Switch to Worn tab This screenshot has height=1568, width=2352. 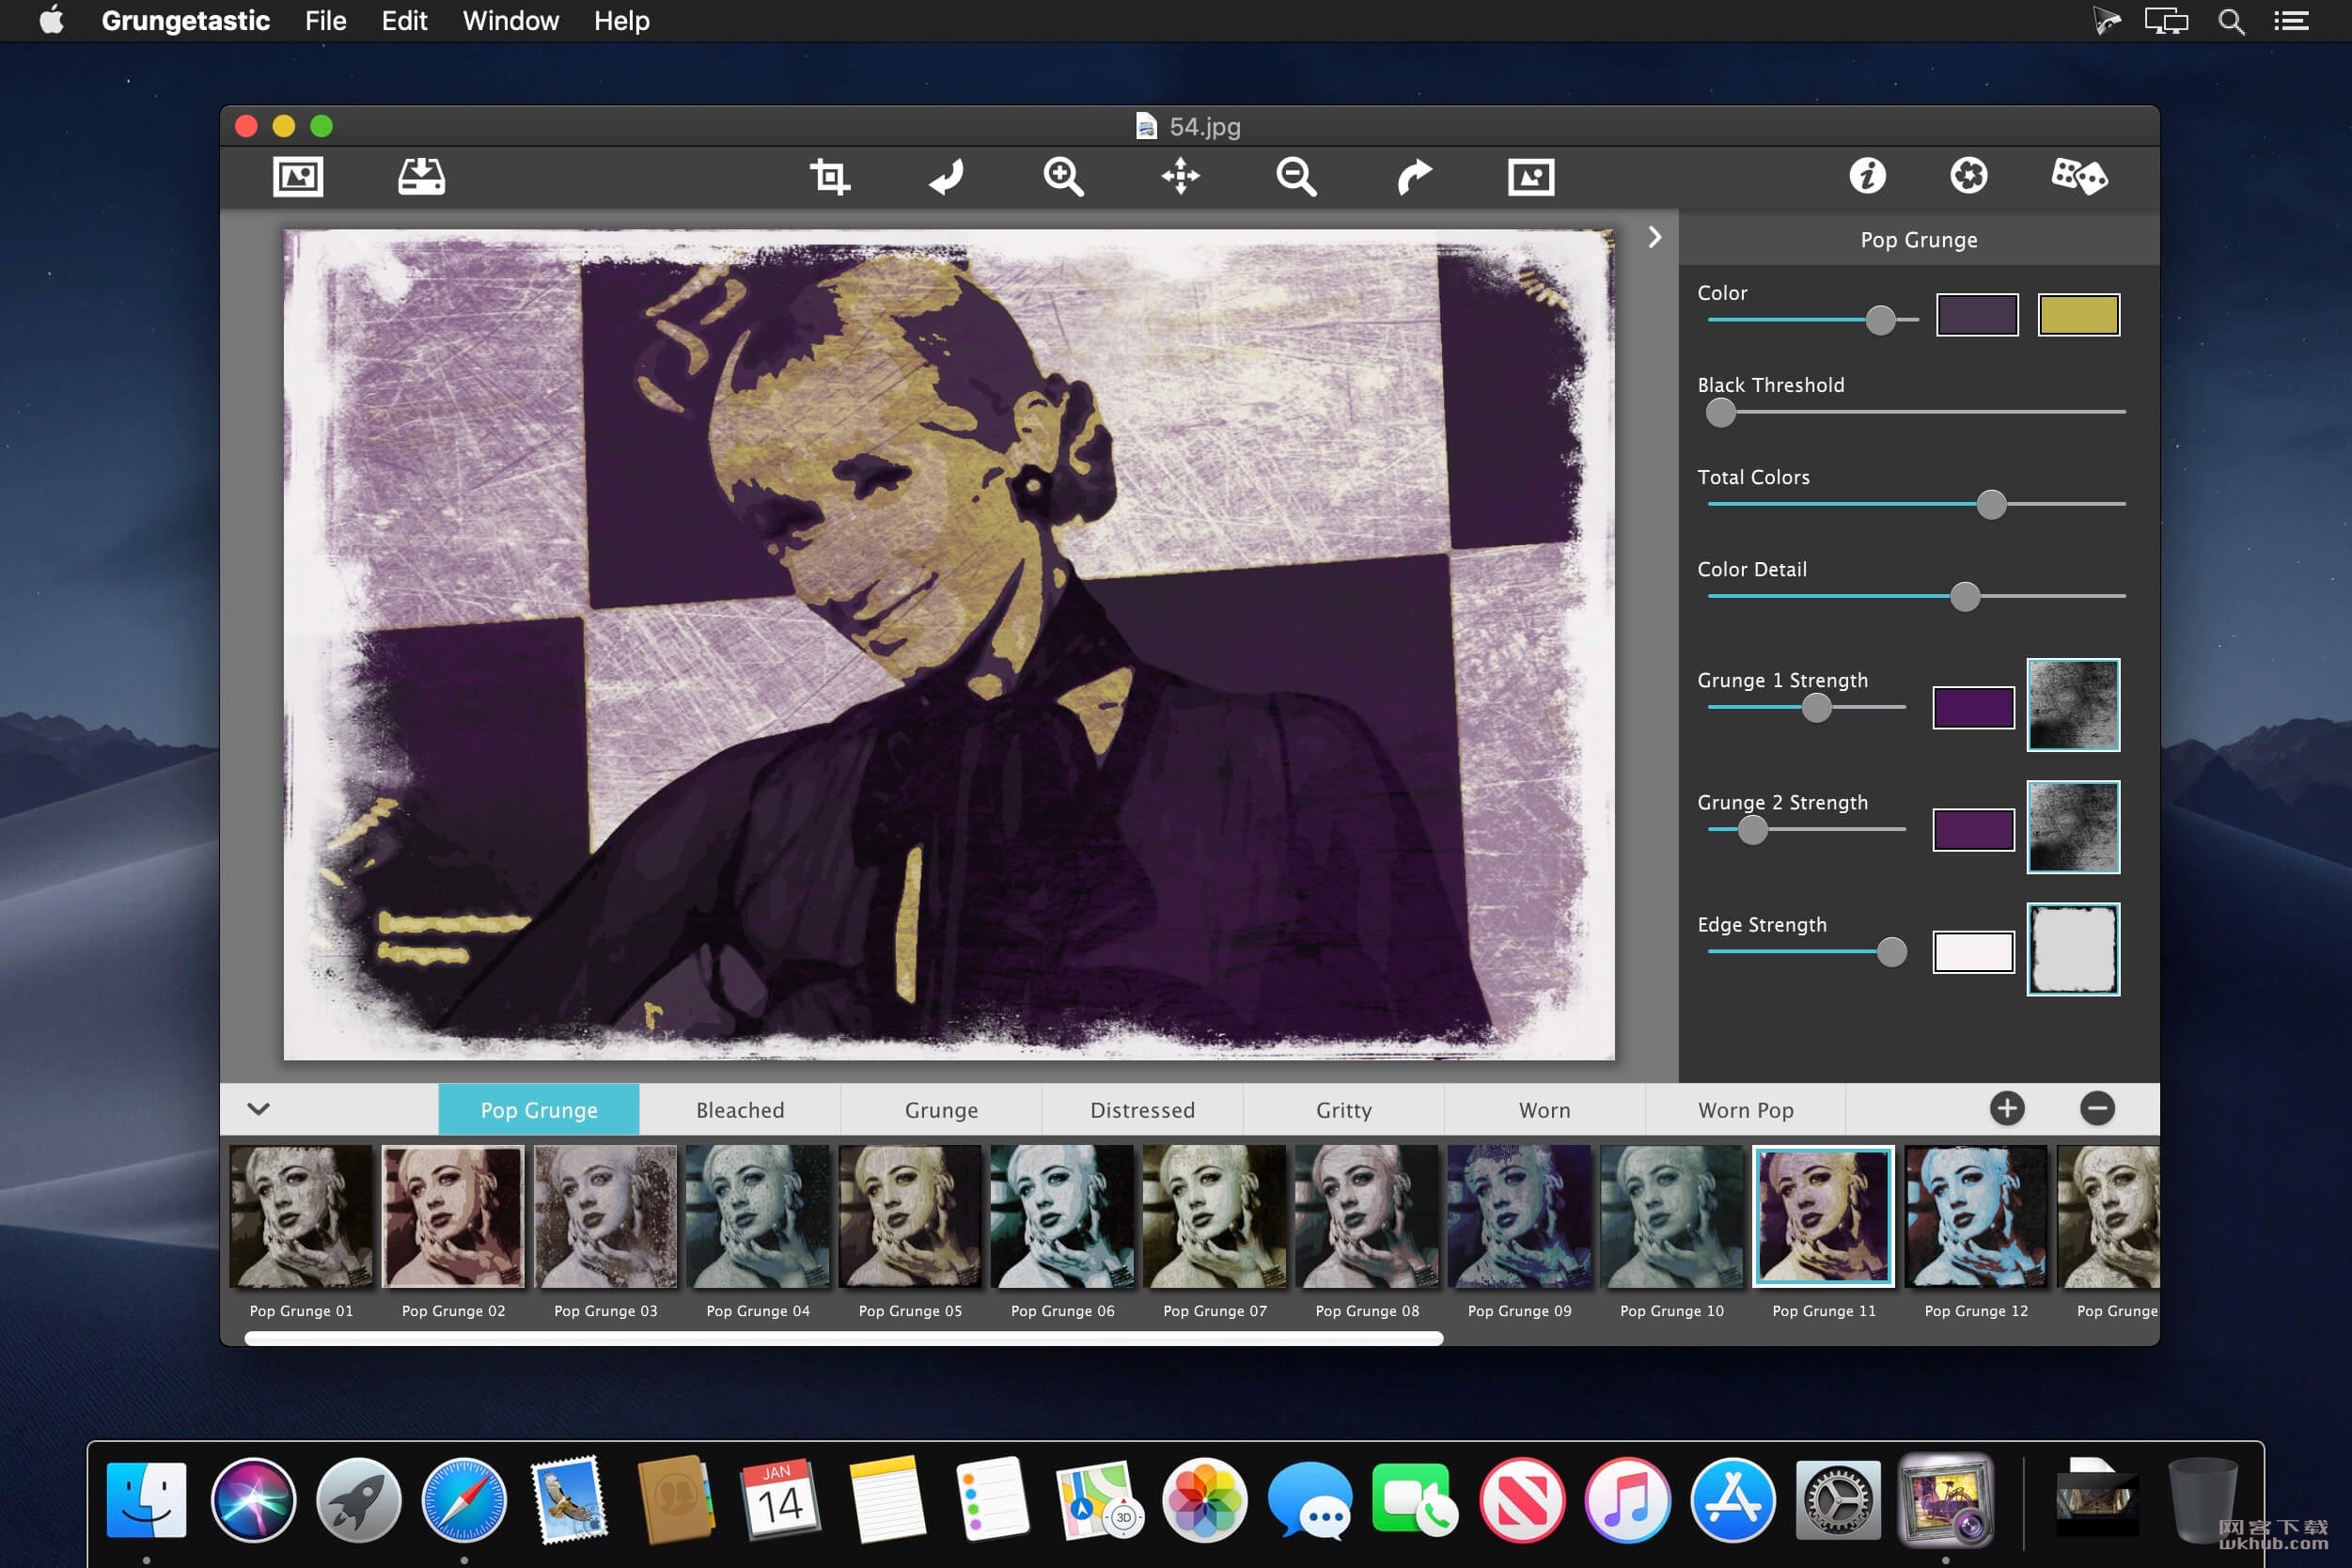click(x=1544, y=1109)
